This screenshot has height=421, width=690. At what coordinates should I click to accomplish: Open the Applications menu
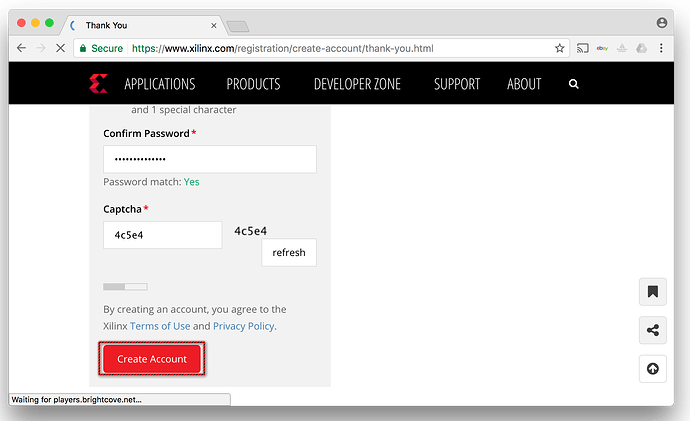pyautogui.click(x=160, y=84)
